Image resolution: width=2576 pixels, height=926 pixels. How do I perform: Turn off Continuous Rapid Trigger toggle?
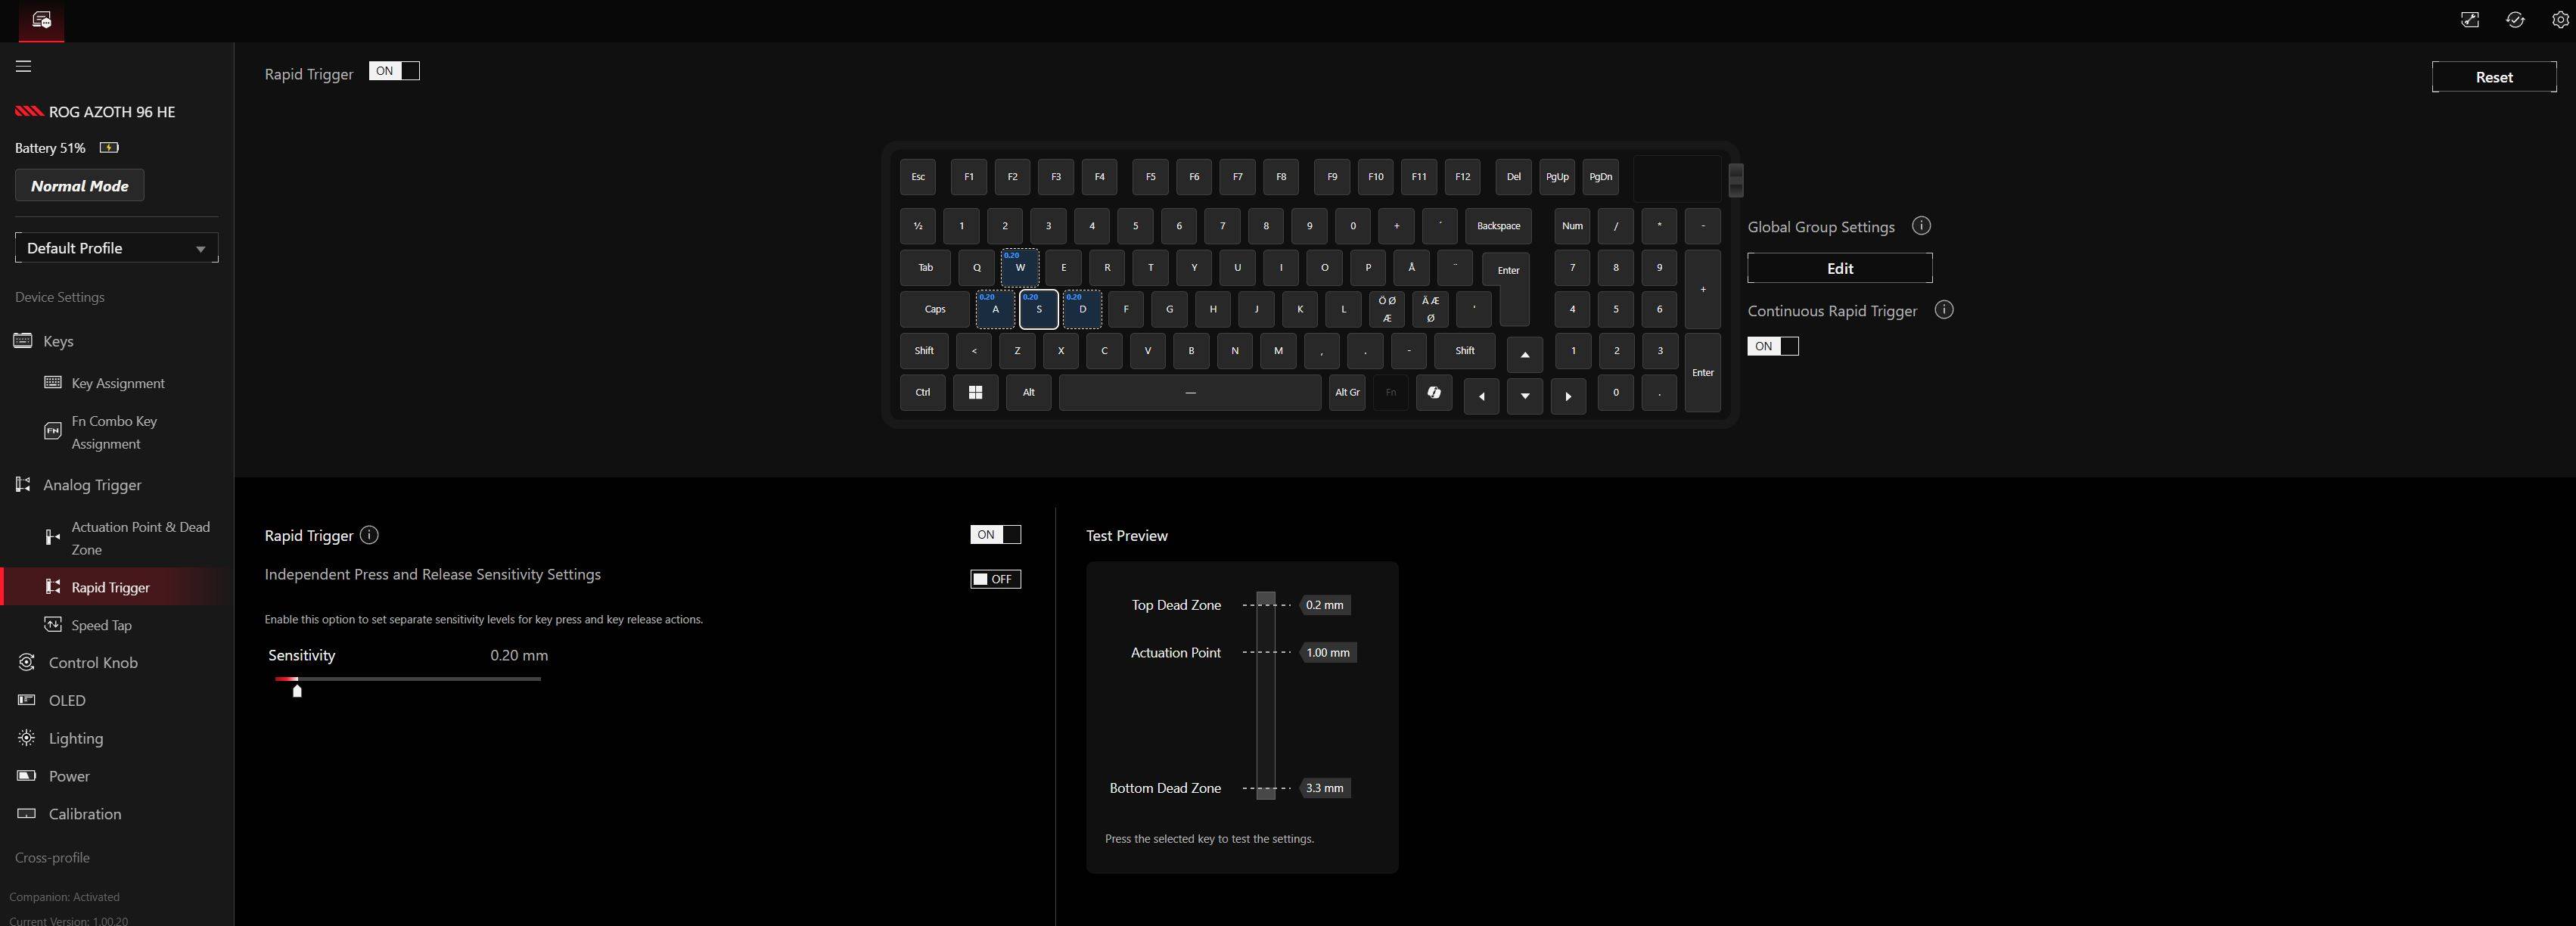click(1772, 346)
